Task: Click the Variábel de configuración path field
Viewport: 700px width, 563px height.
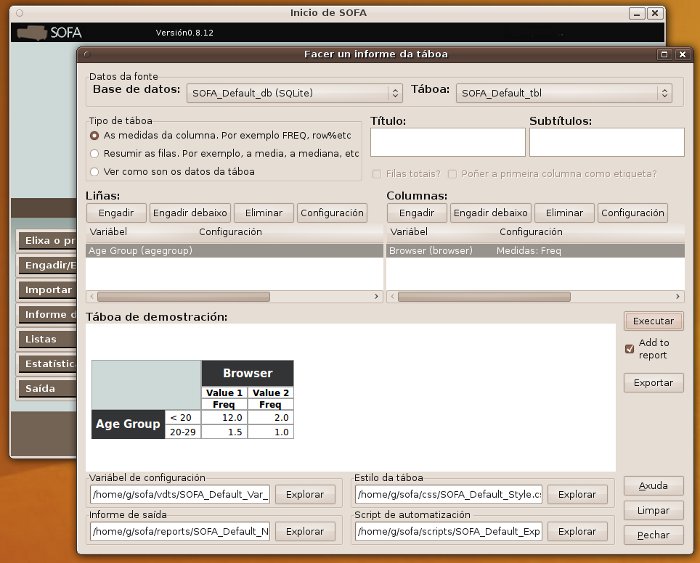Action: (x=180, y=495)
